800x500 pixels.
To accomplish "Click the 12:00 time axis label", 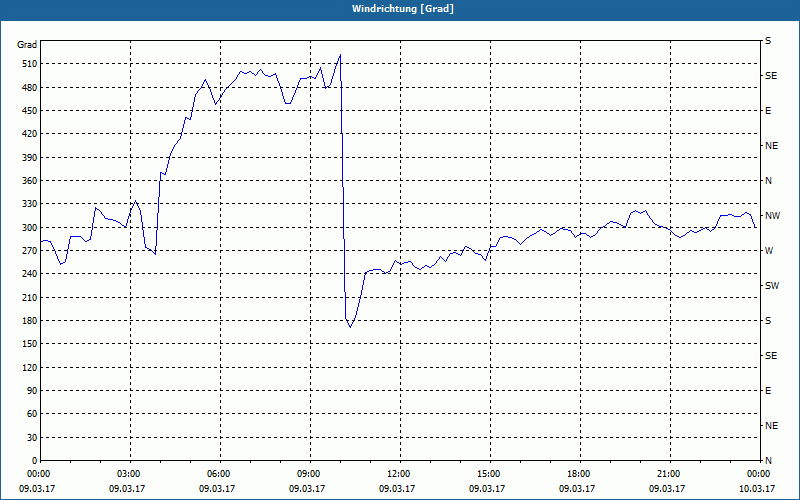I will pos(400,474).
